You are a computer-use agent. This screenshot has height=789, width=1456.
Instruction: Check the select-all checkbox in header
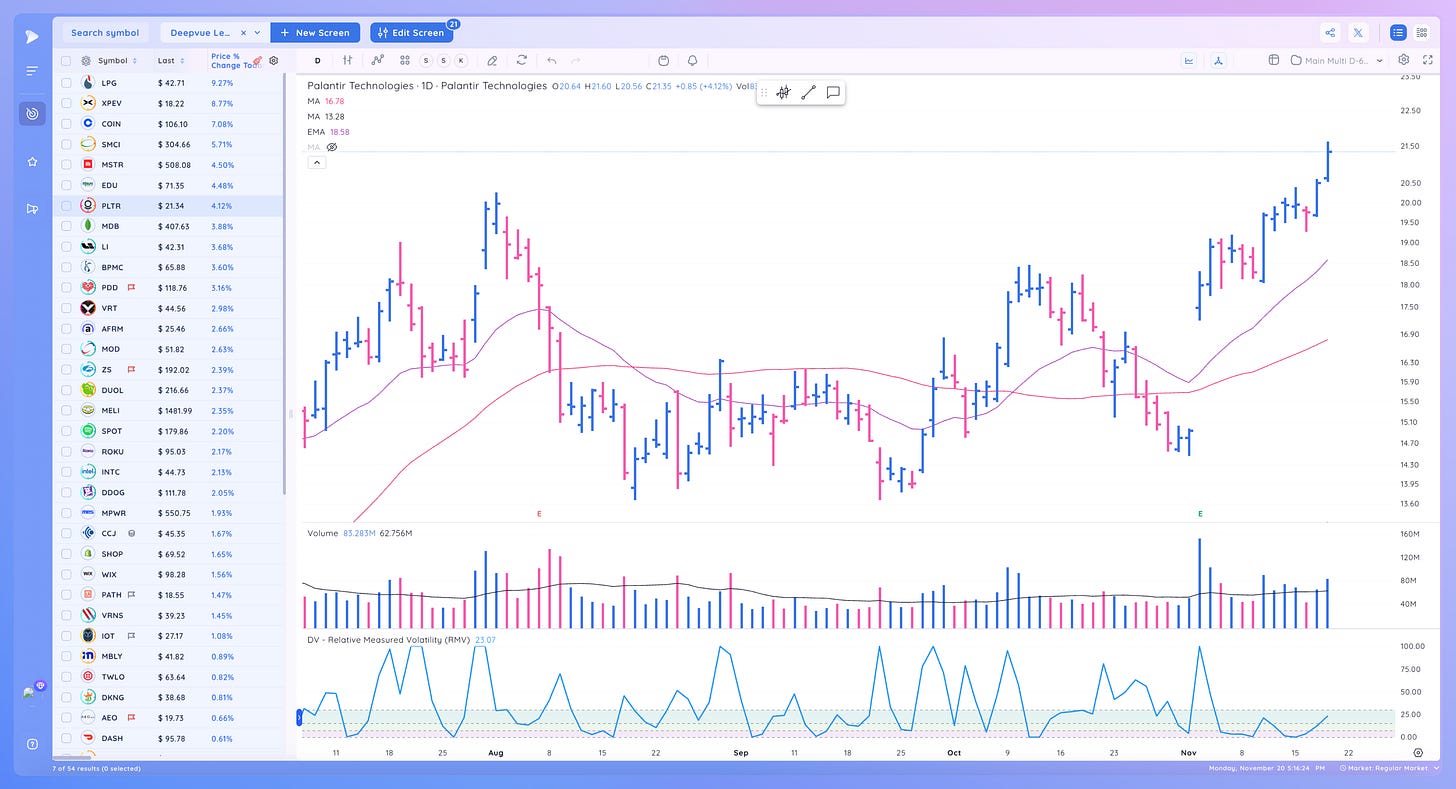(x=66, y=61)
